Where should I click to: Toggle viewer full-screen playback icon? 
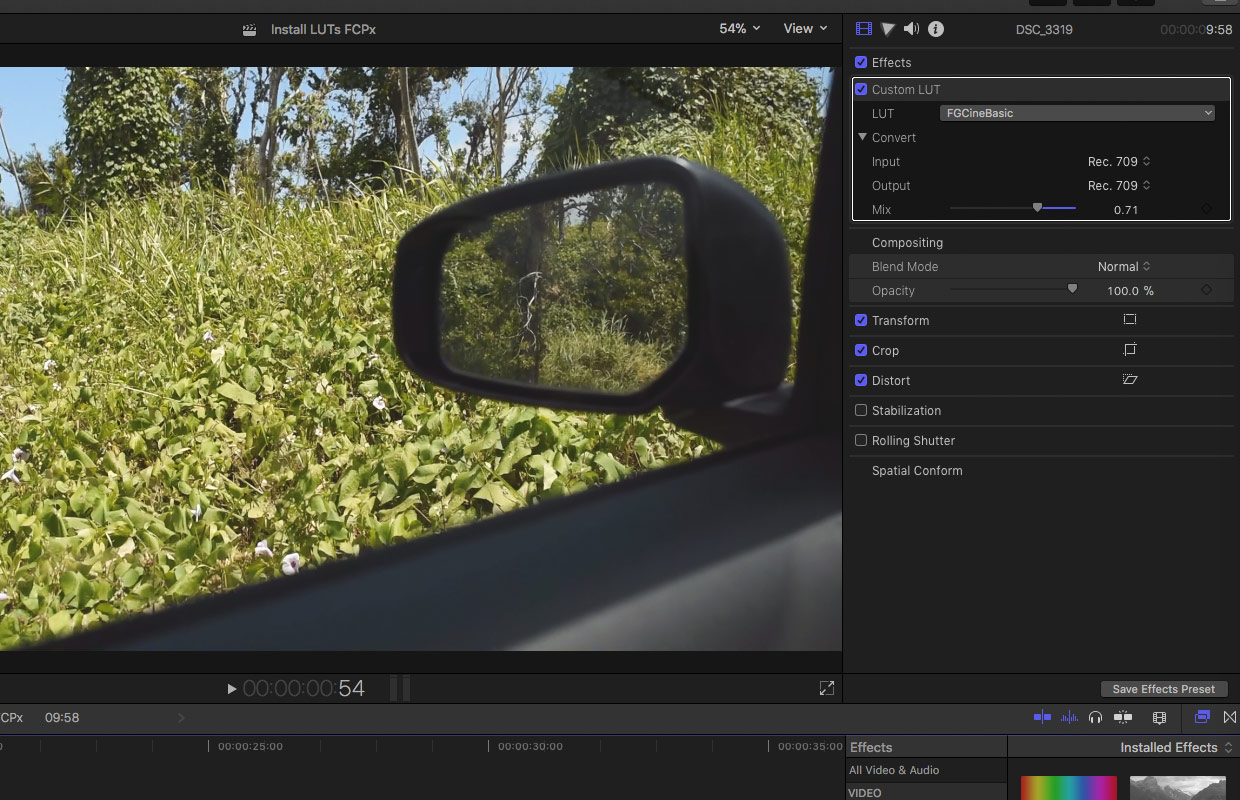[827, 688]
